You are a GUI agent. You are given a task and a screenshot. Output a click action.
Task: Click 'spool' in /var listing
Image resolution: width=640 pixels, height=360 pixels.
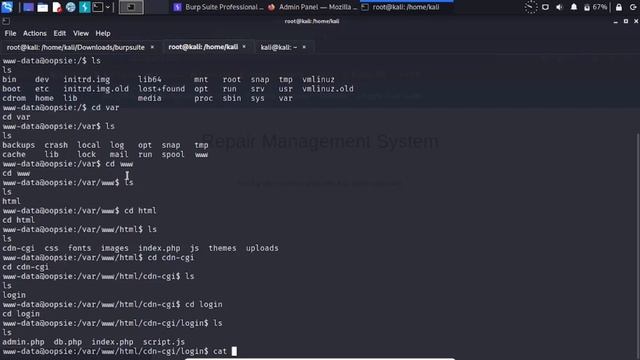click(173, 155)
